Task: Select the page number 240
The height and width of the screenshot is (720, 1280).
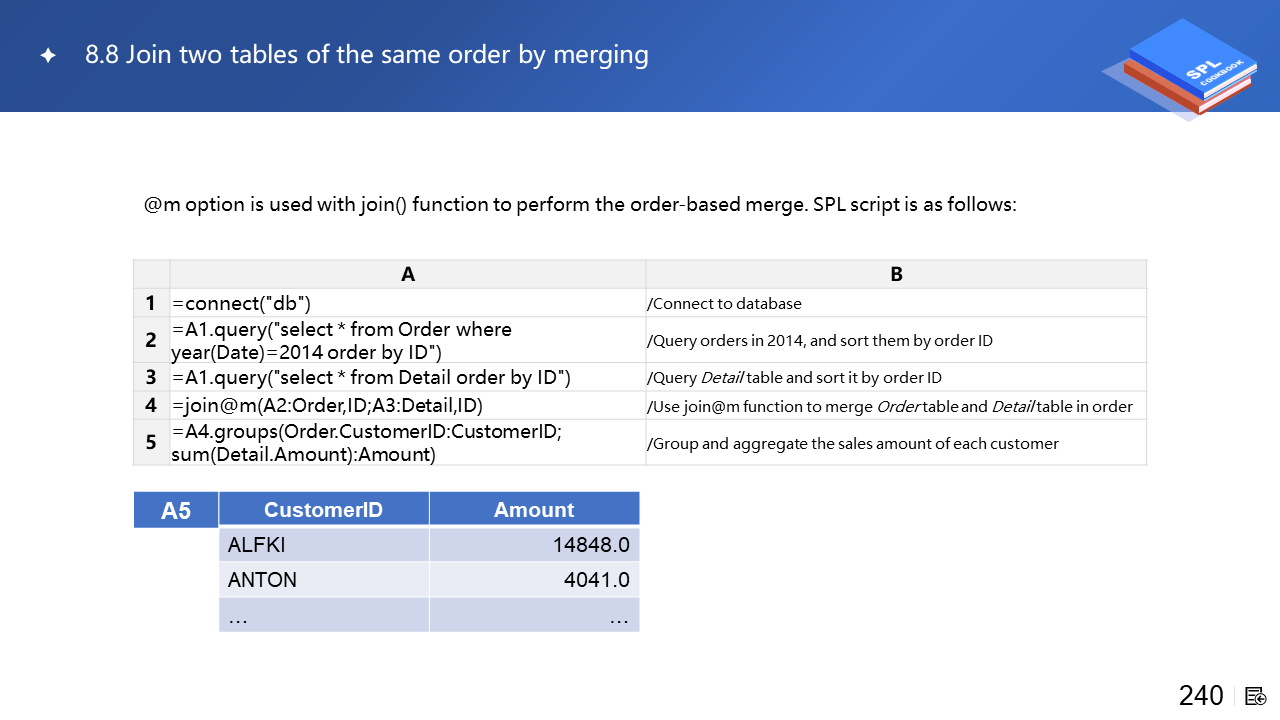Action: pyautogui.click(x=1201, y=696)
